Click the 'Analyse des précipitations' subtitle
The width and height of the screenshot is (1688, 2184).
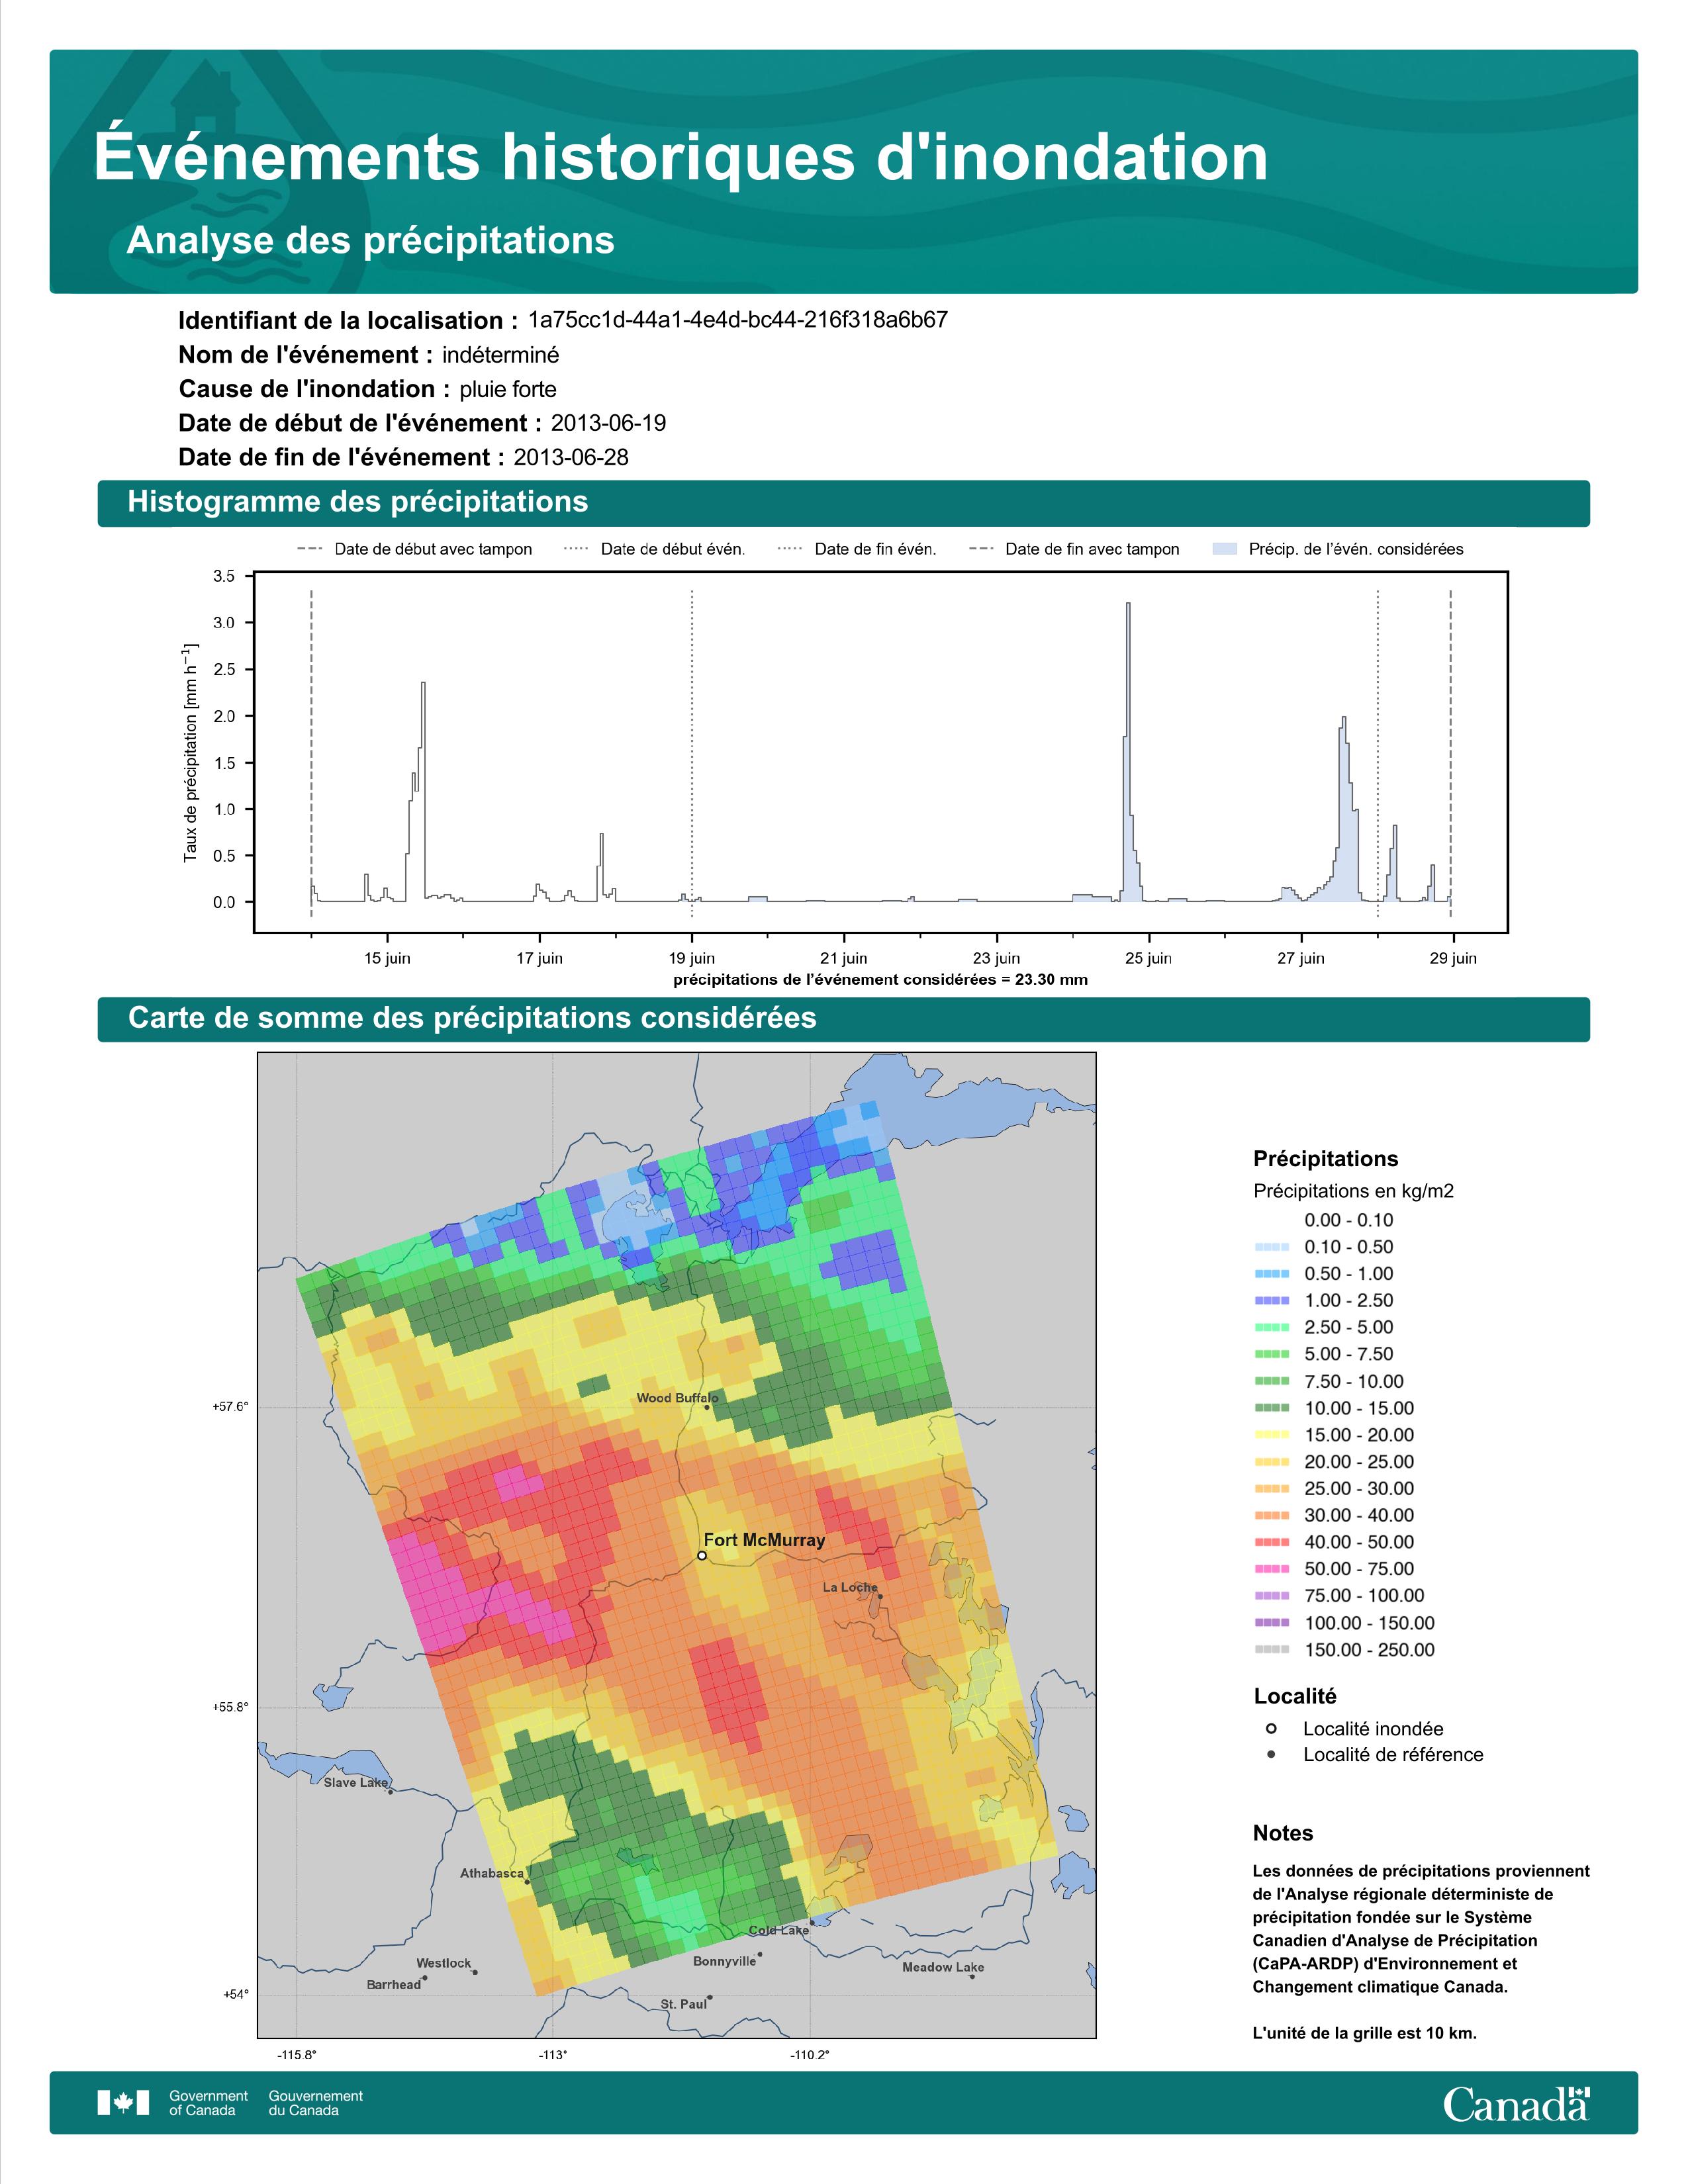tap(371, 241)
